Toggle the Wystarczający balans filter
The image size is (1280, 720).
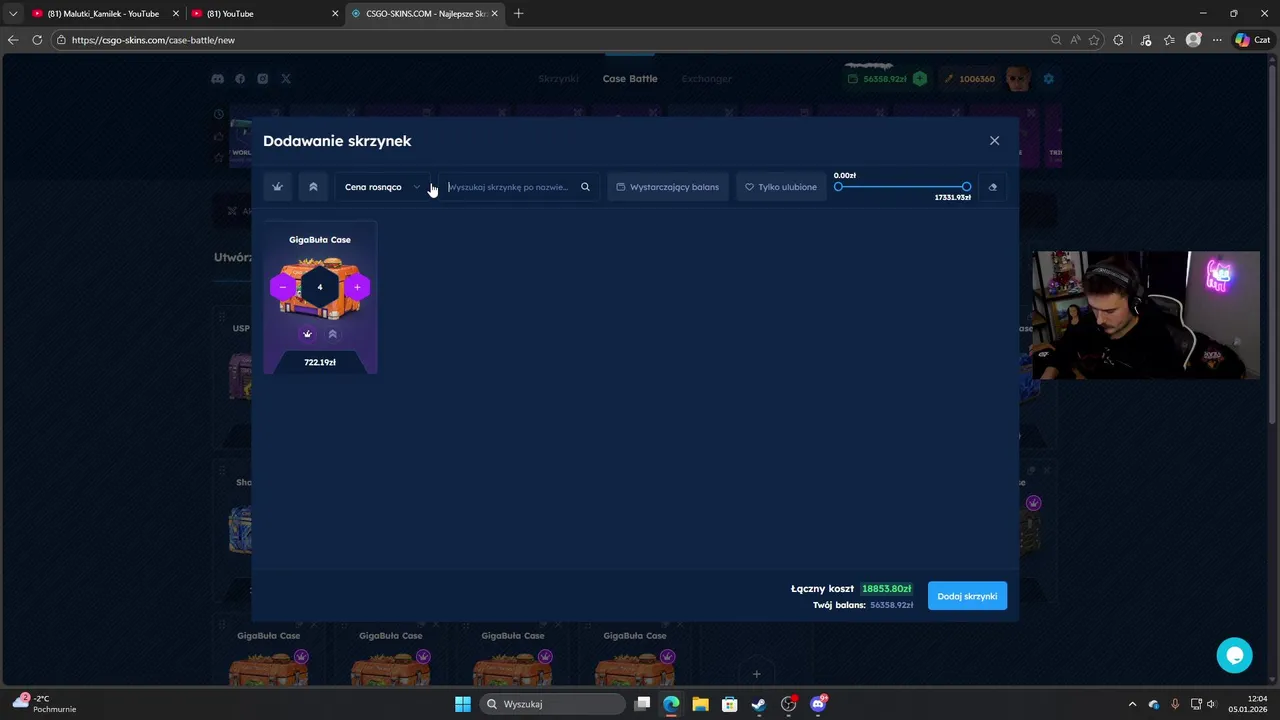coord(668,187)
